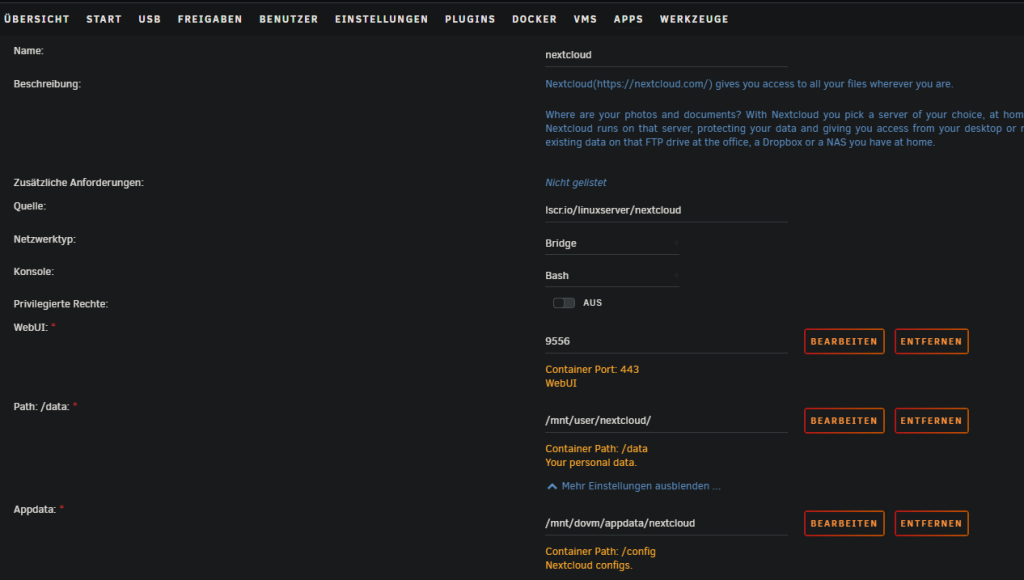Click Zusätzliche Anforderungen label
The image size is (1024, 580).
[78, 183]
